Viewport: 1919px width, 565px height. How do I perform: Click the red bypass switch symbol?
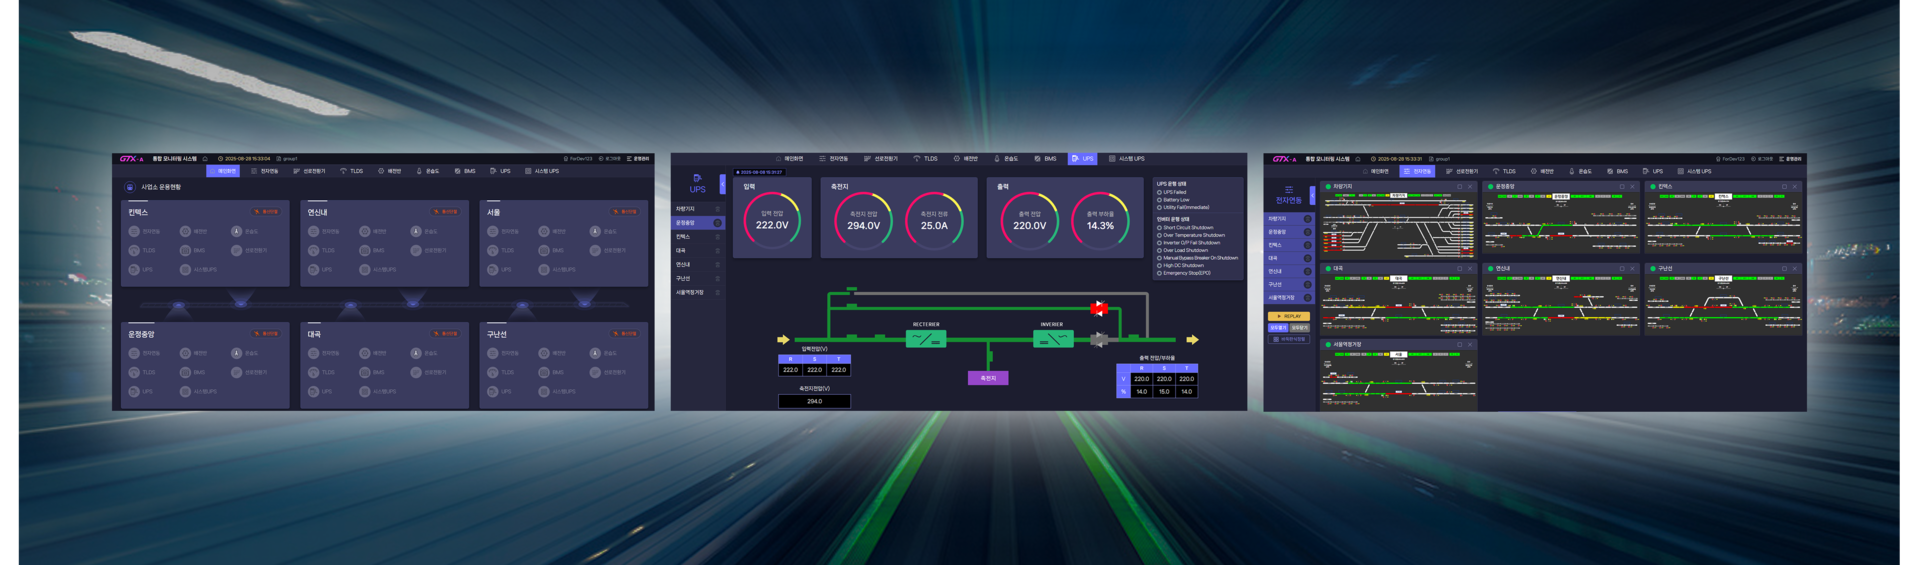click(1099, 308)
